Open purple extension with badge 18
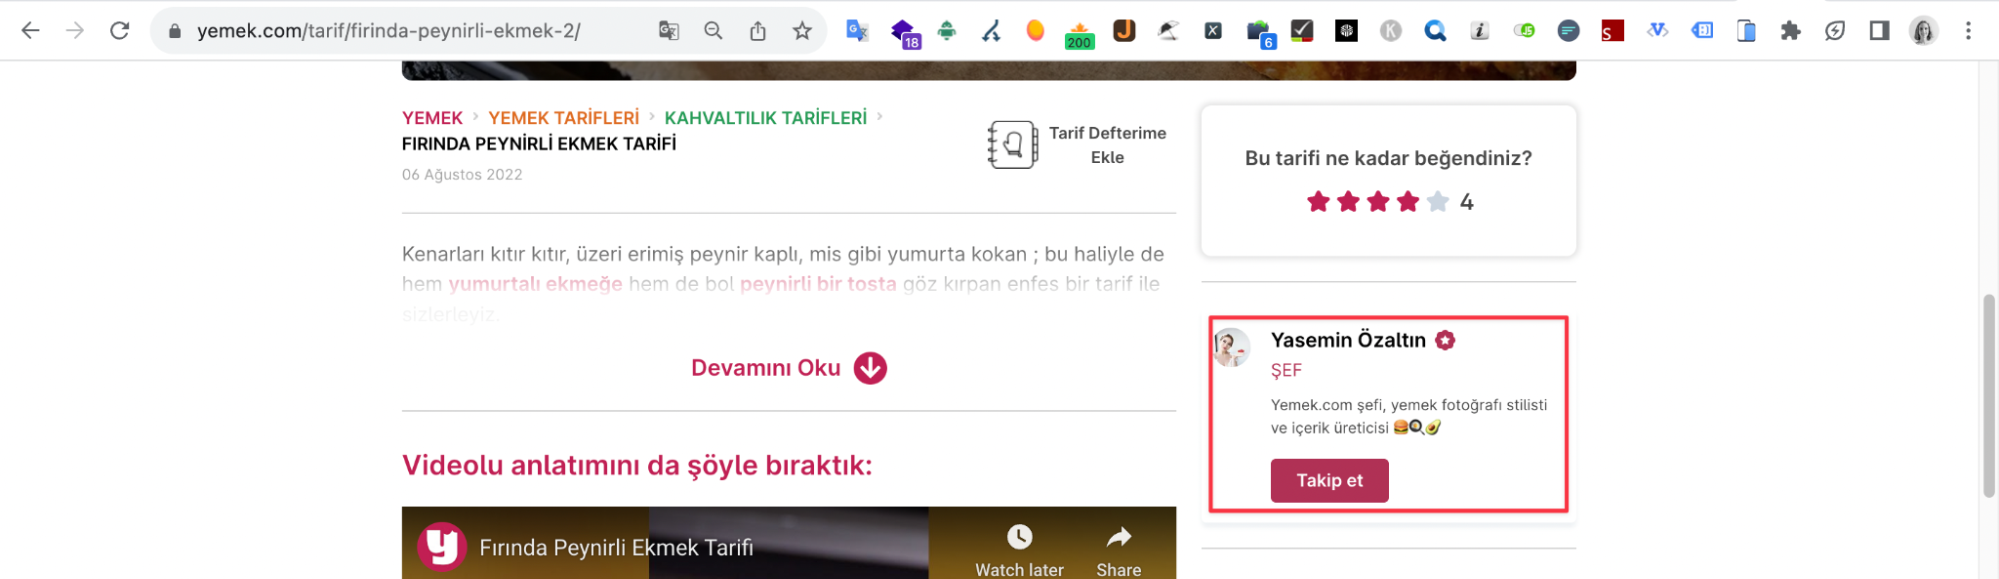The image size is (1999, 579). [904, 33]
